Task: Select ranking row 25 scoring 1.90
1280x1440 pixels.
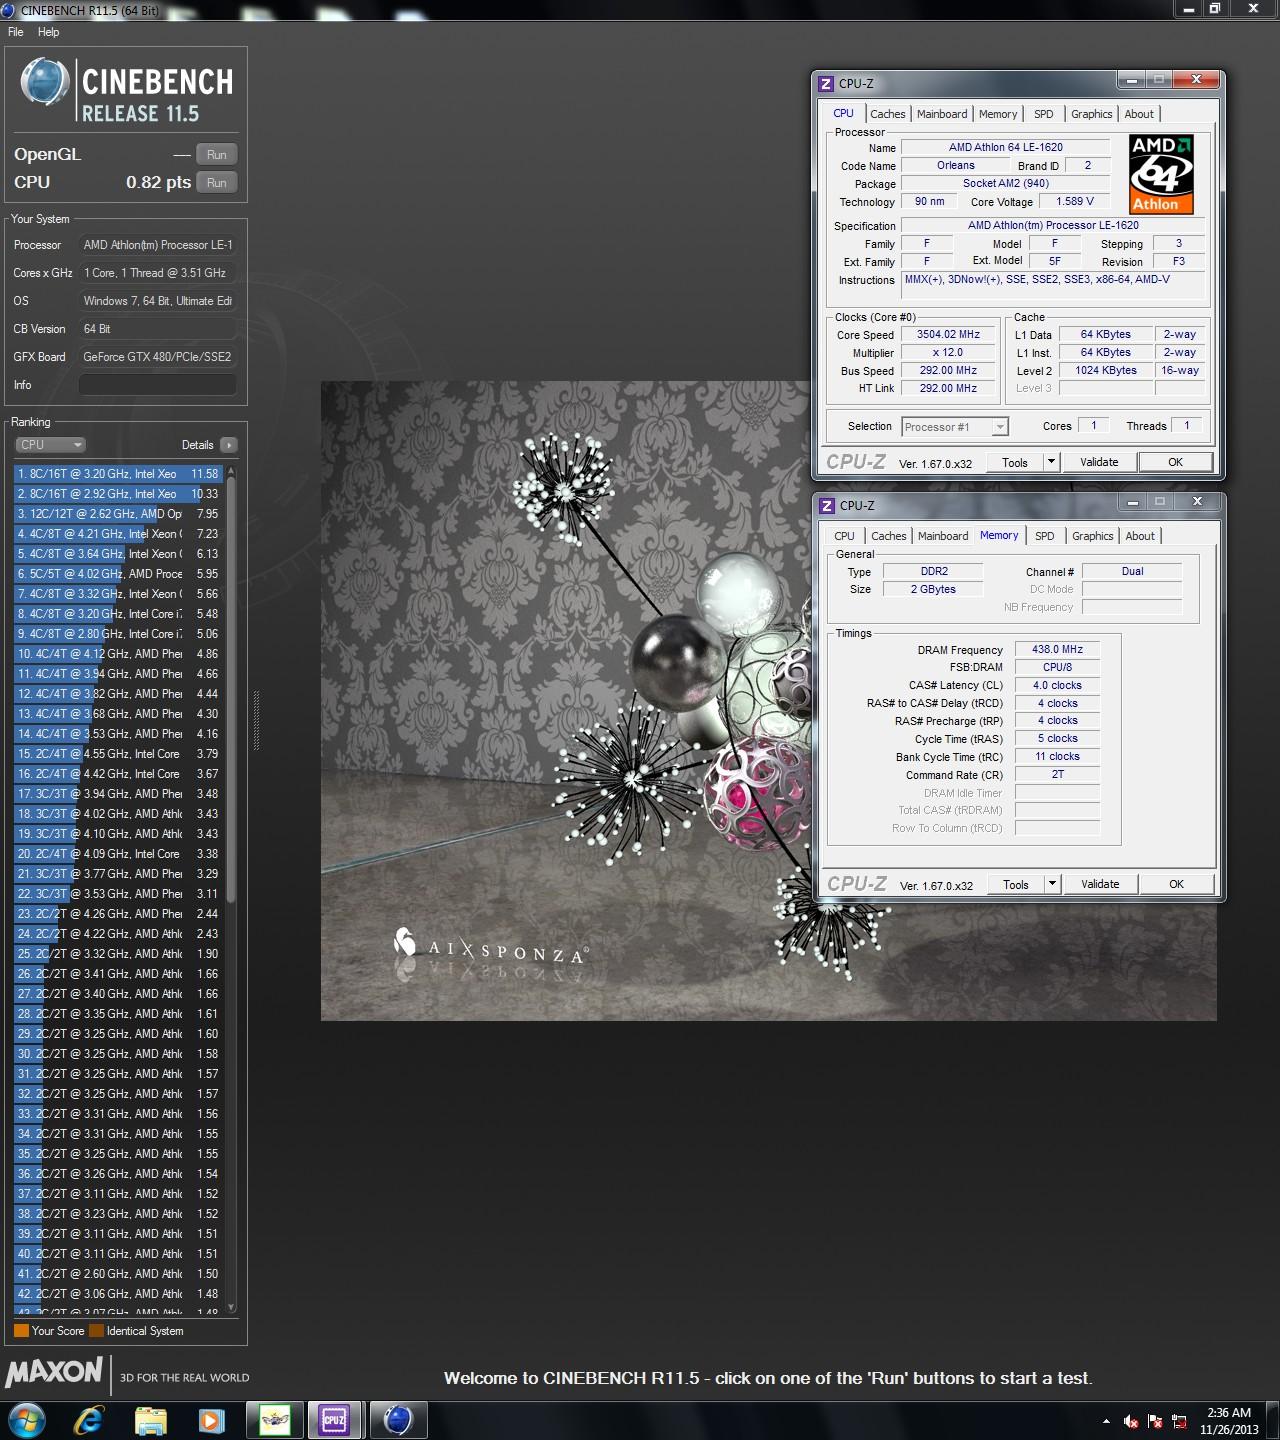Action: point(118,954)
